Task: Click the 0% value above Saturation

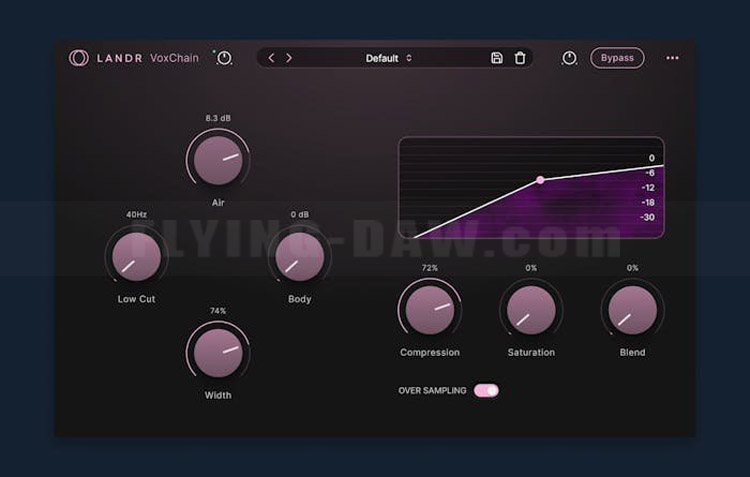Action: pos(531,268)
